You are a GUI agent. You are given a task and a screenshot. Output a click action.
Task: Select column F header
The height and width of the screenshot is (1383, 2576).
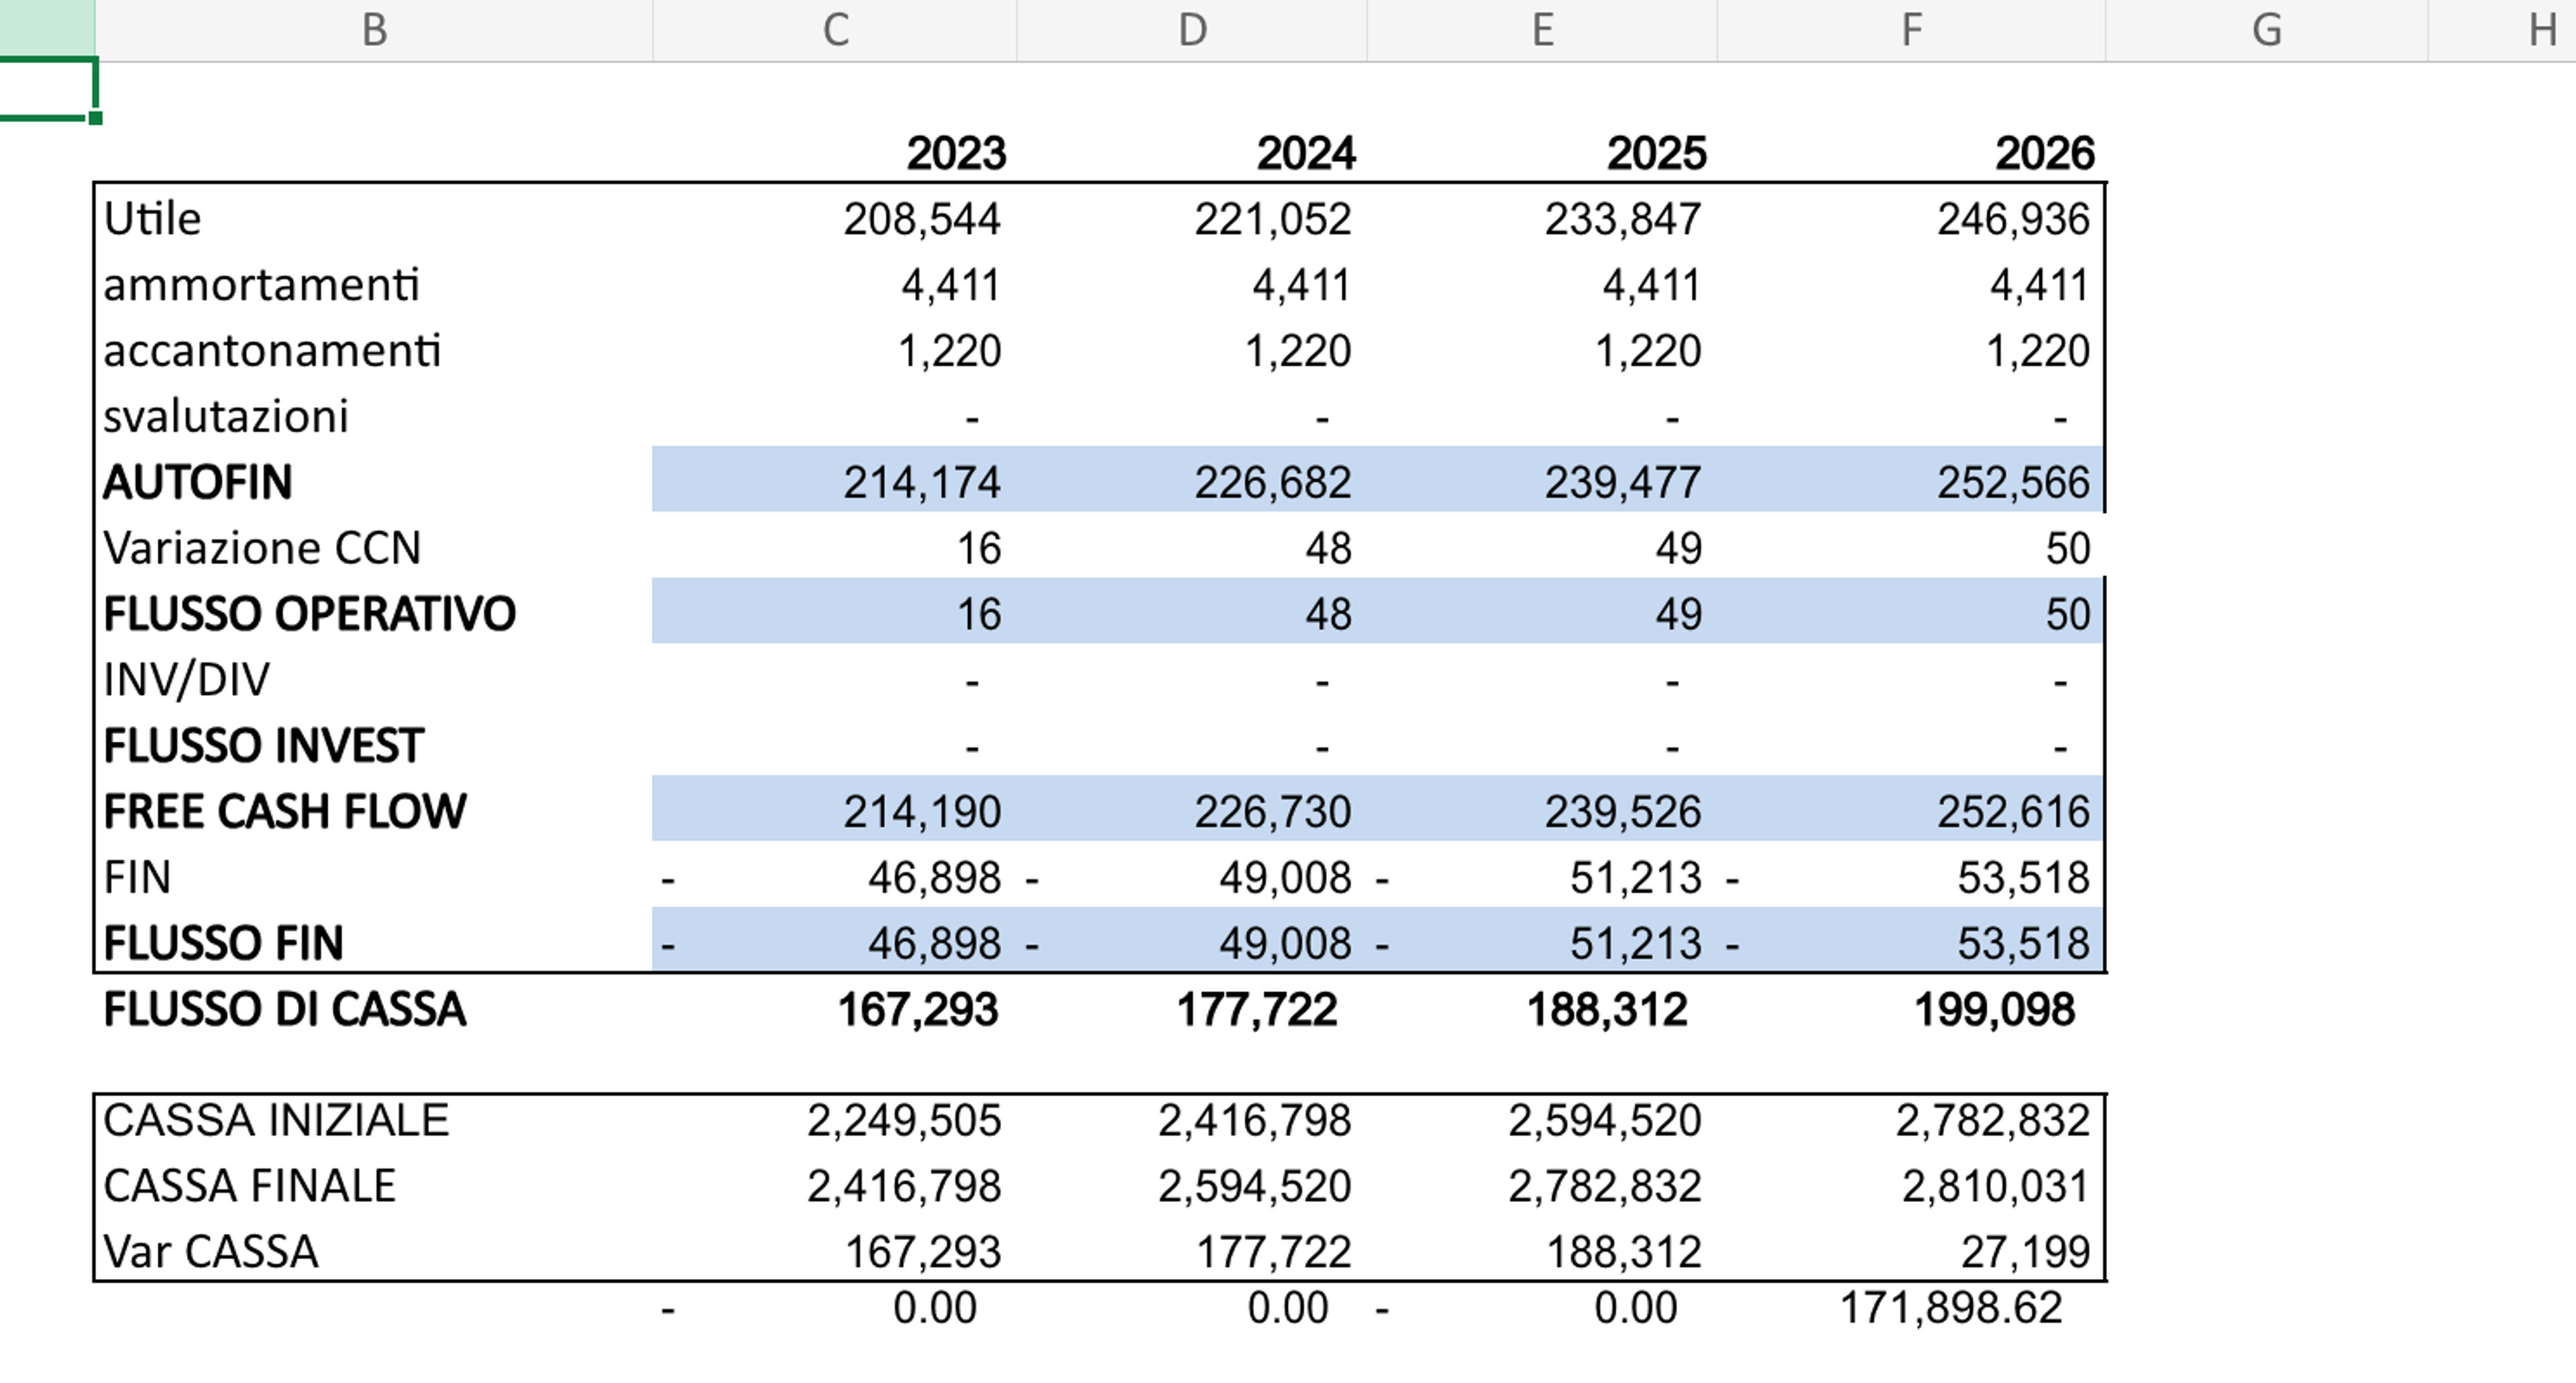click(1911, 30)
